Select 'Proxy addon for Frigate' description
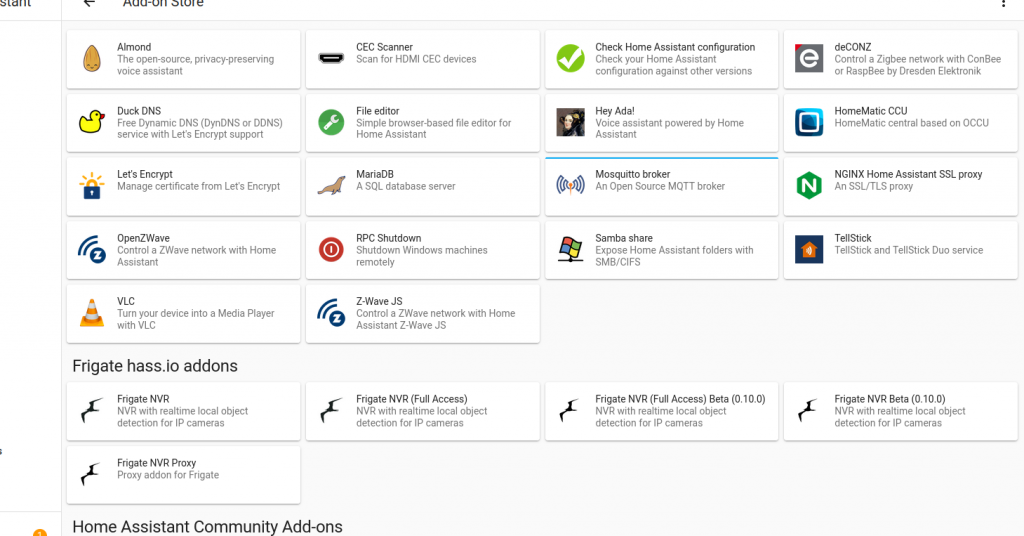The height and width of the screenshot is (536, 1024). (168, 475)
